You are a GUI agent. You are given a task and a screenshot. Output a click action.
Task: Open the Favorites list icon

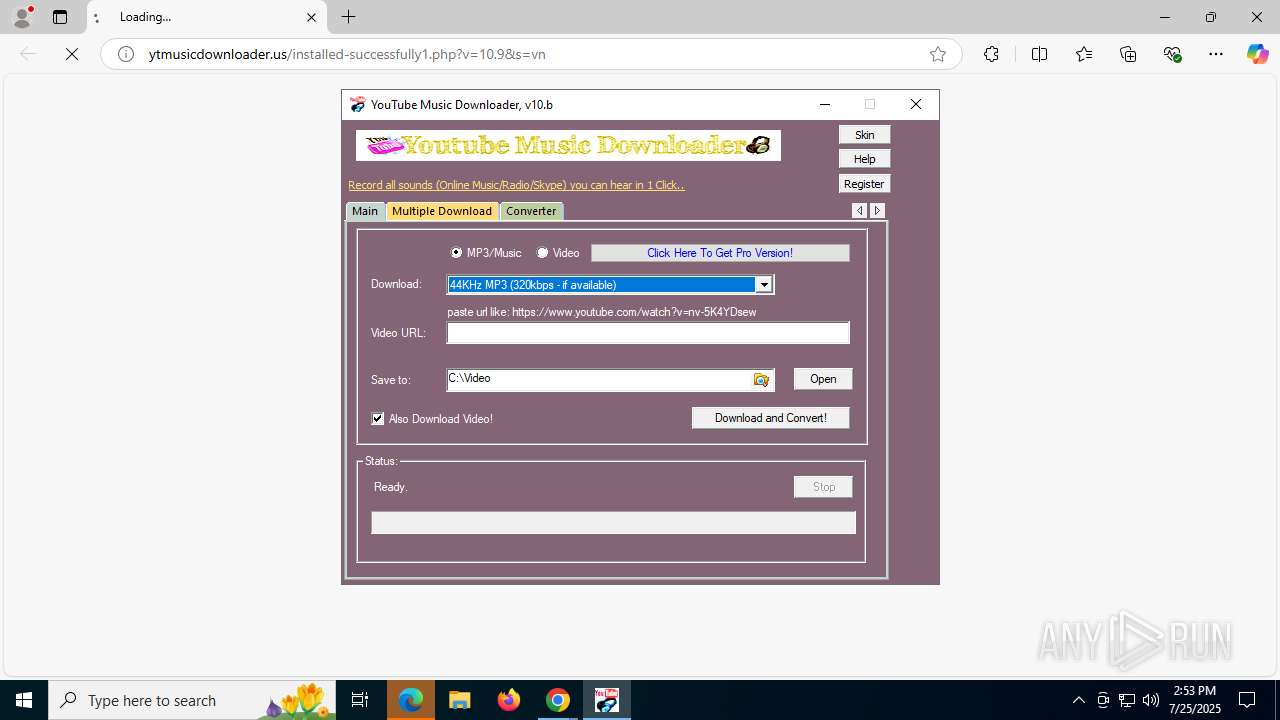click(x=1084, y=54)
